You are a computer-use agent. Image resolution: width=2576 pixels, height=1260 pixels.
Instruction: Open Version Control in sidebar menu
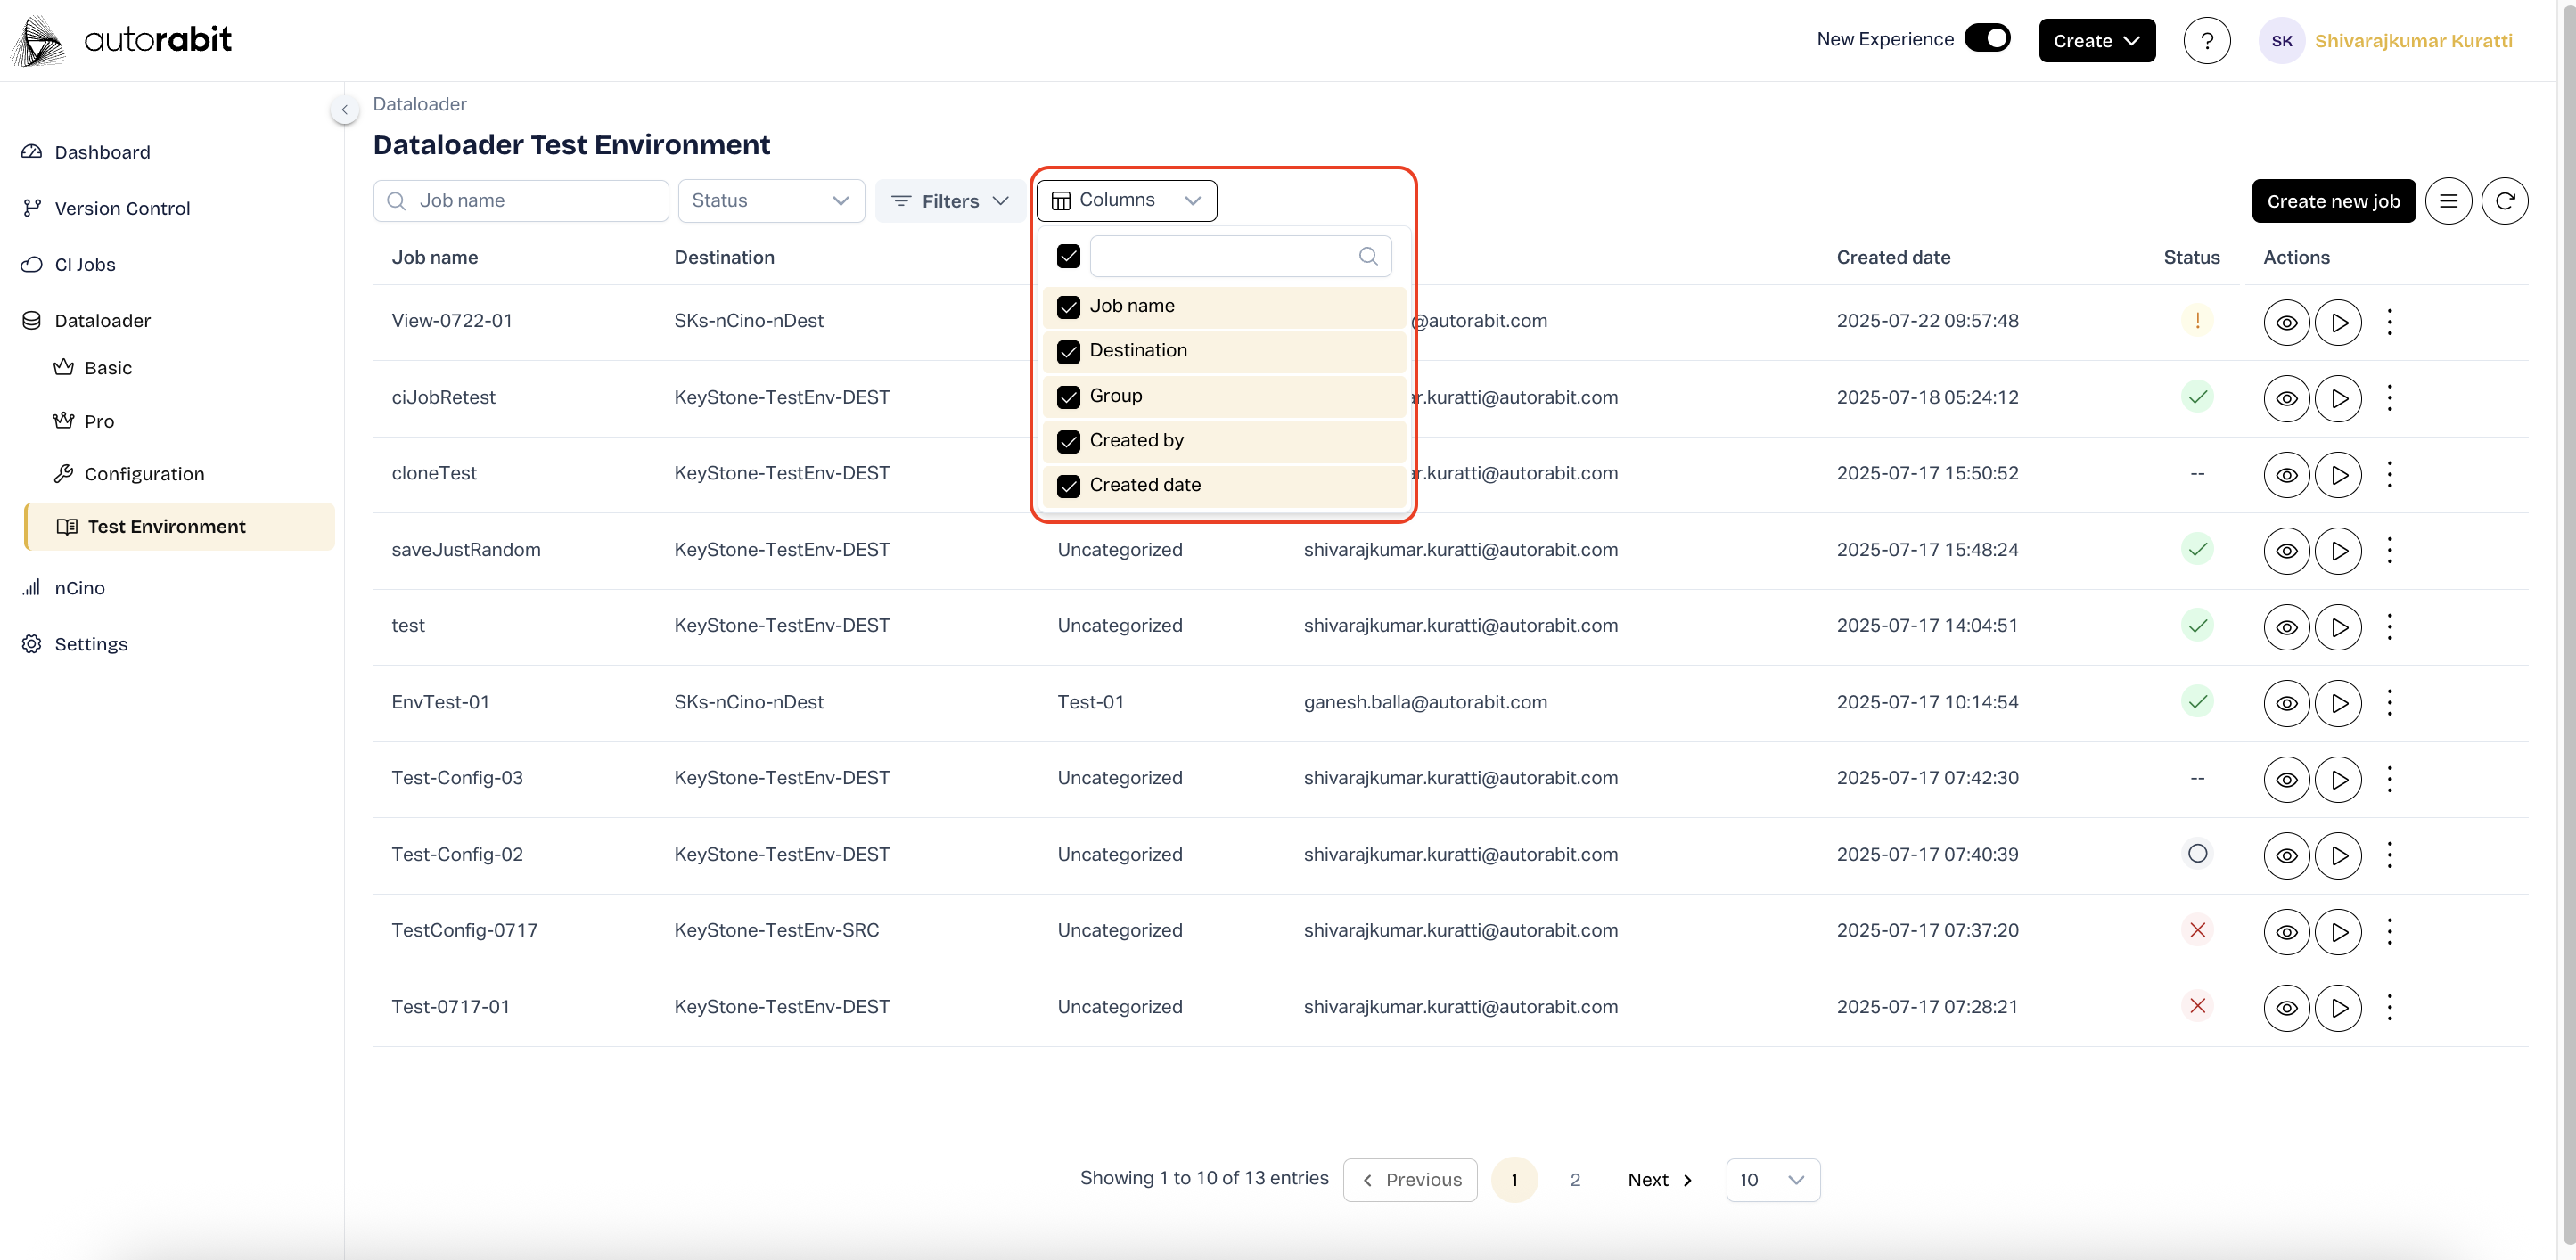[122, 208]
